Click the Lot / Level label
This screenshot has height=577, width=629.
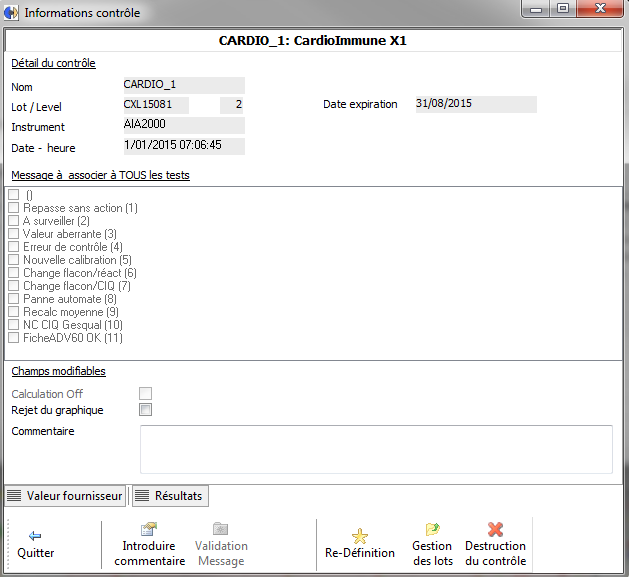click(x=37, y=107)
